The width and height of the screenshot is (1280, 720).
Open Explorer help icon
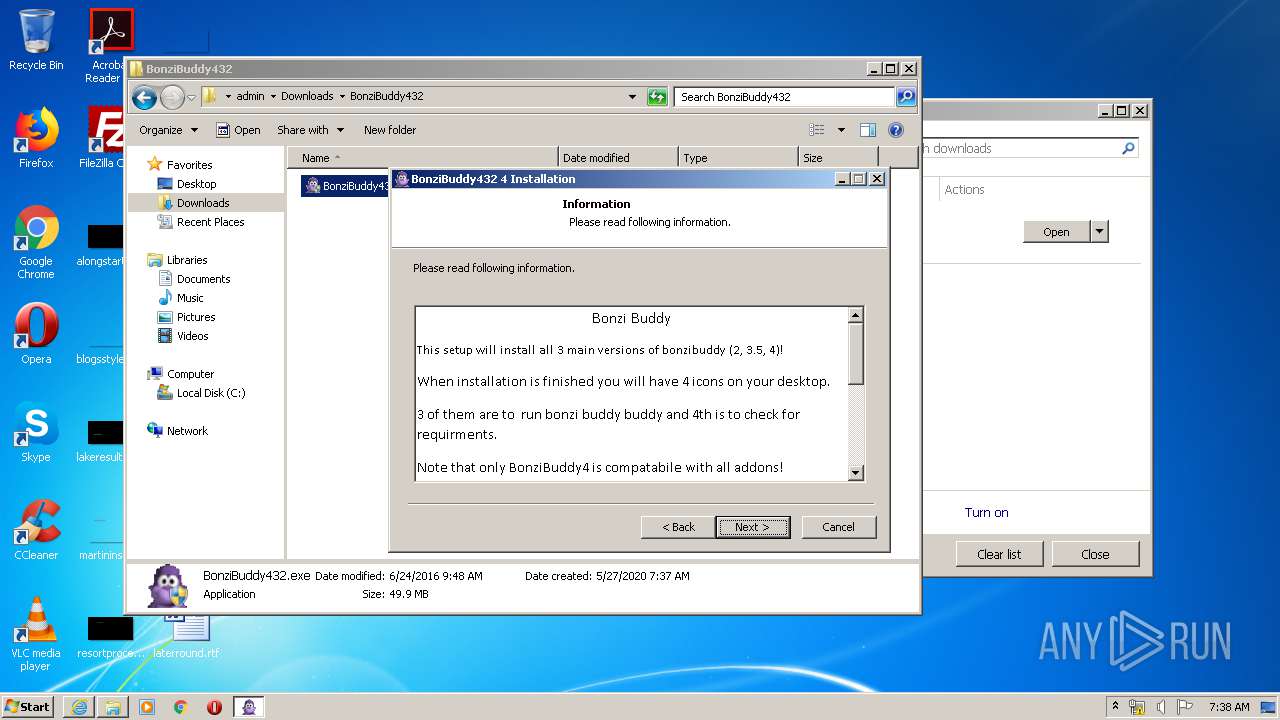coord(896,130)
